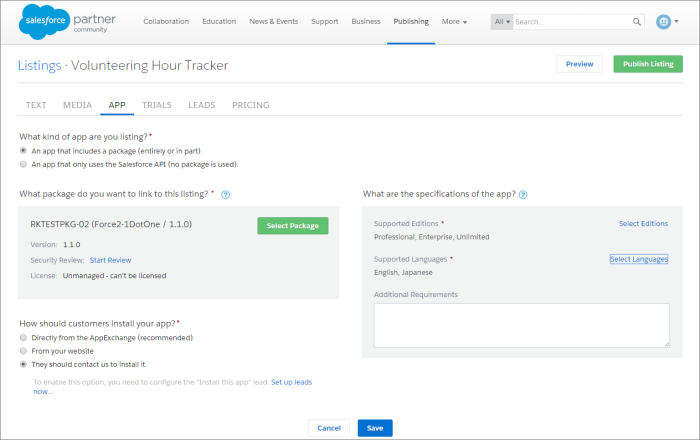The height and width of the screenshot is (440, 700).
Task: Switch to the TRIALS tab
Action: click(157, 105)
